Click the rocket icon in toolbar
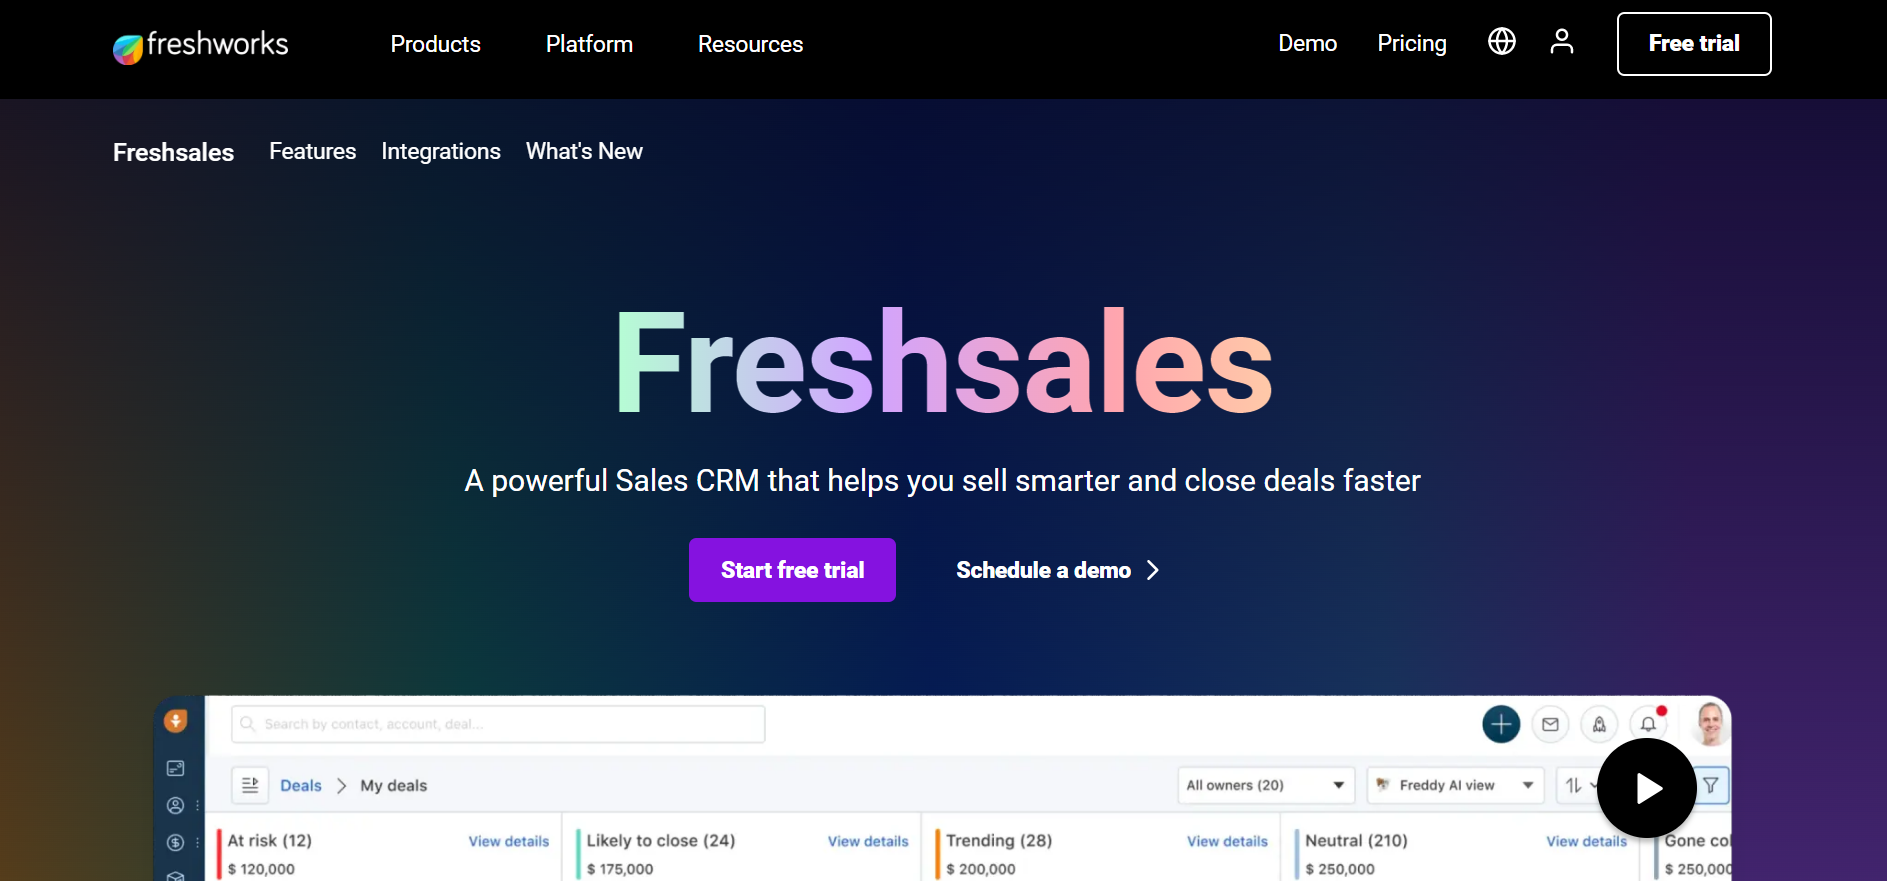1887x881 pixels. click(1599, 724)
